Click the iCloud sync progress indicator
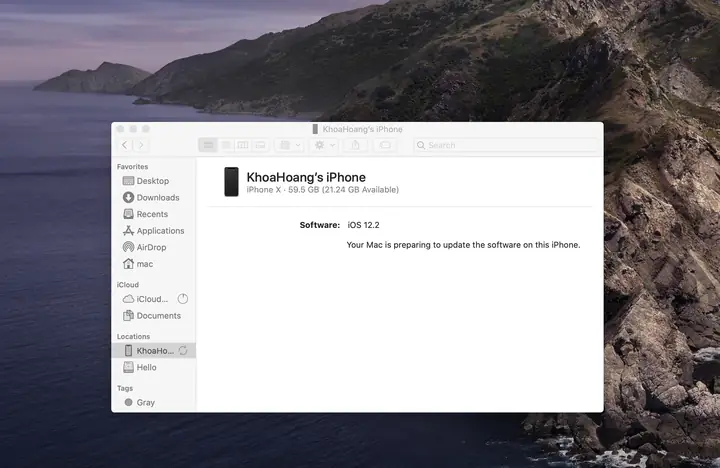This screenshot has width=720, height=468. coord(183,299)
